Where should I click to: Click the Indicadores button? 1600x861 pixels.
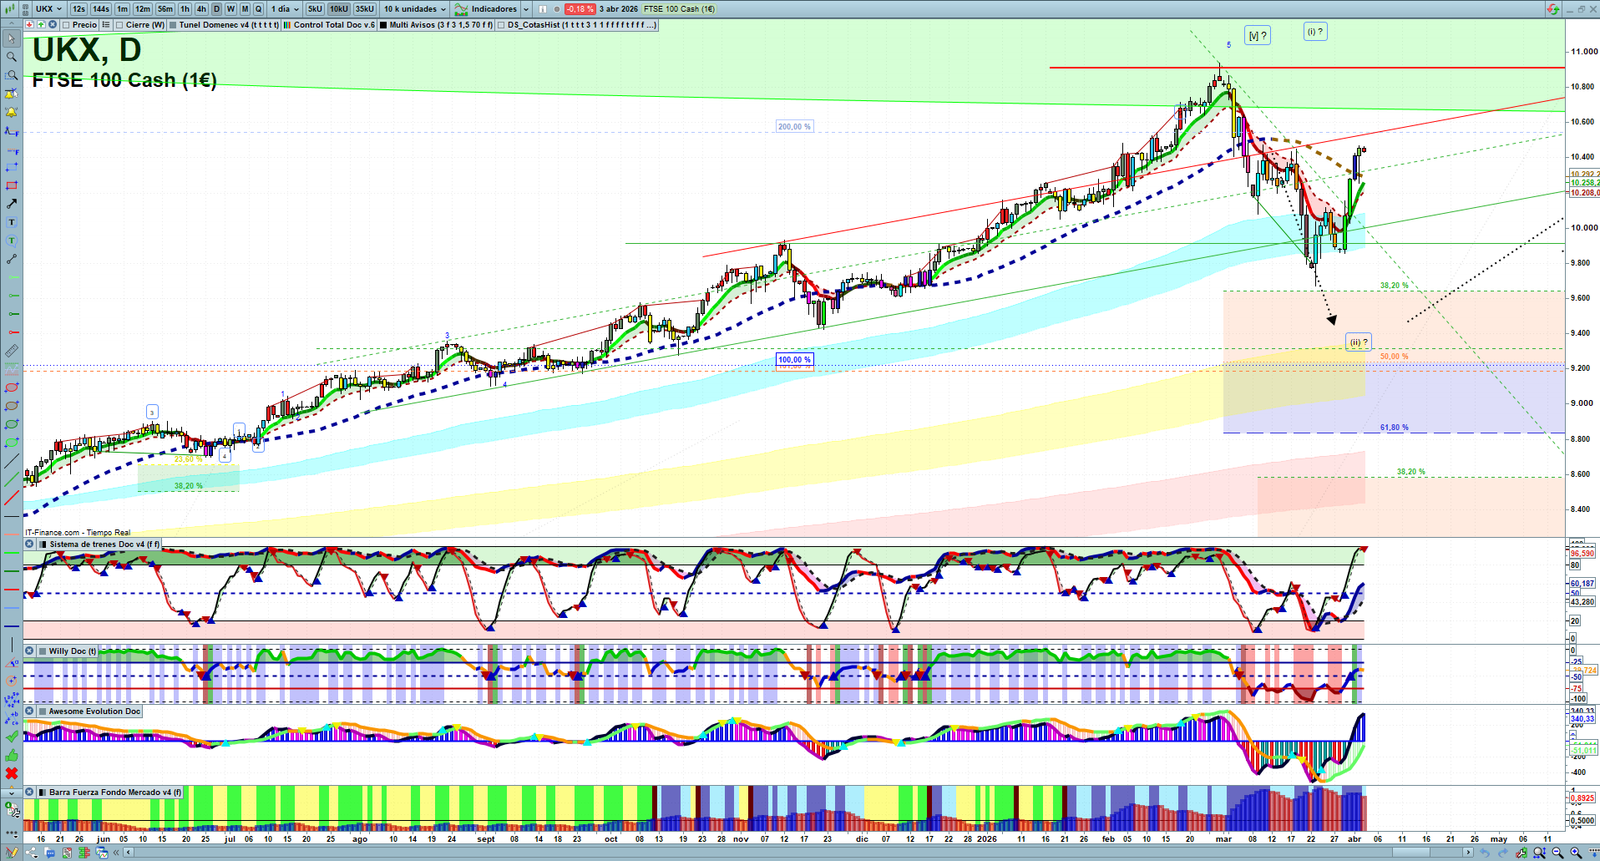pos(493,9)
